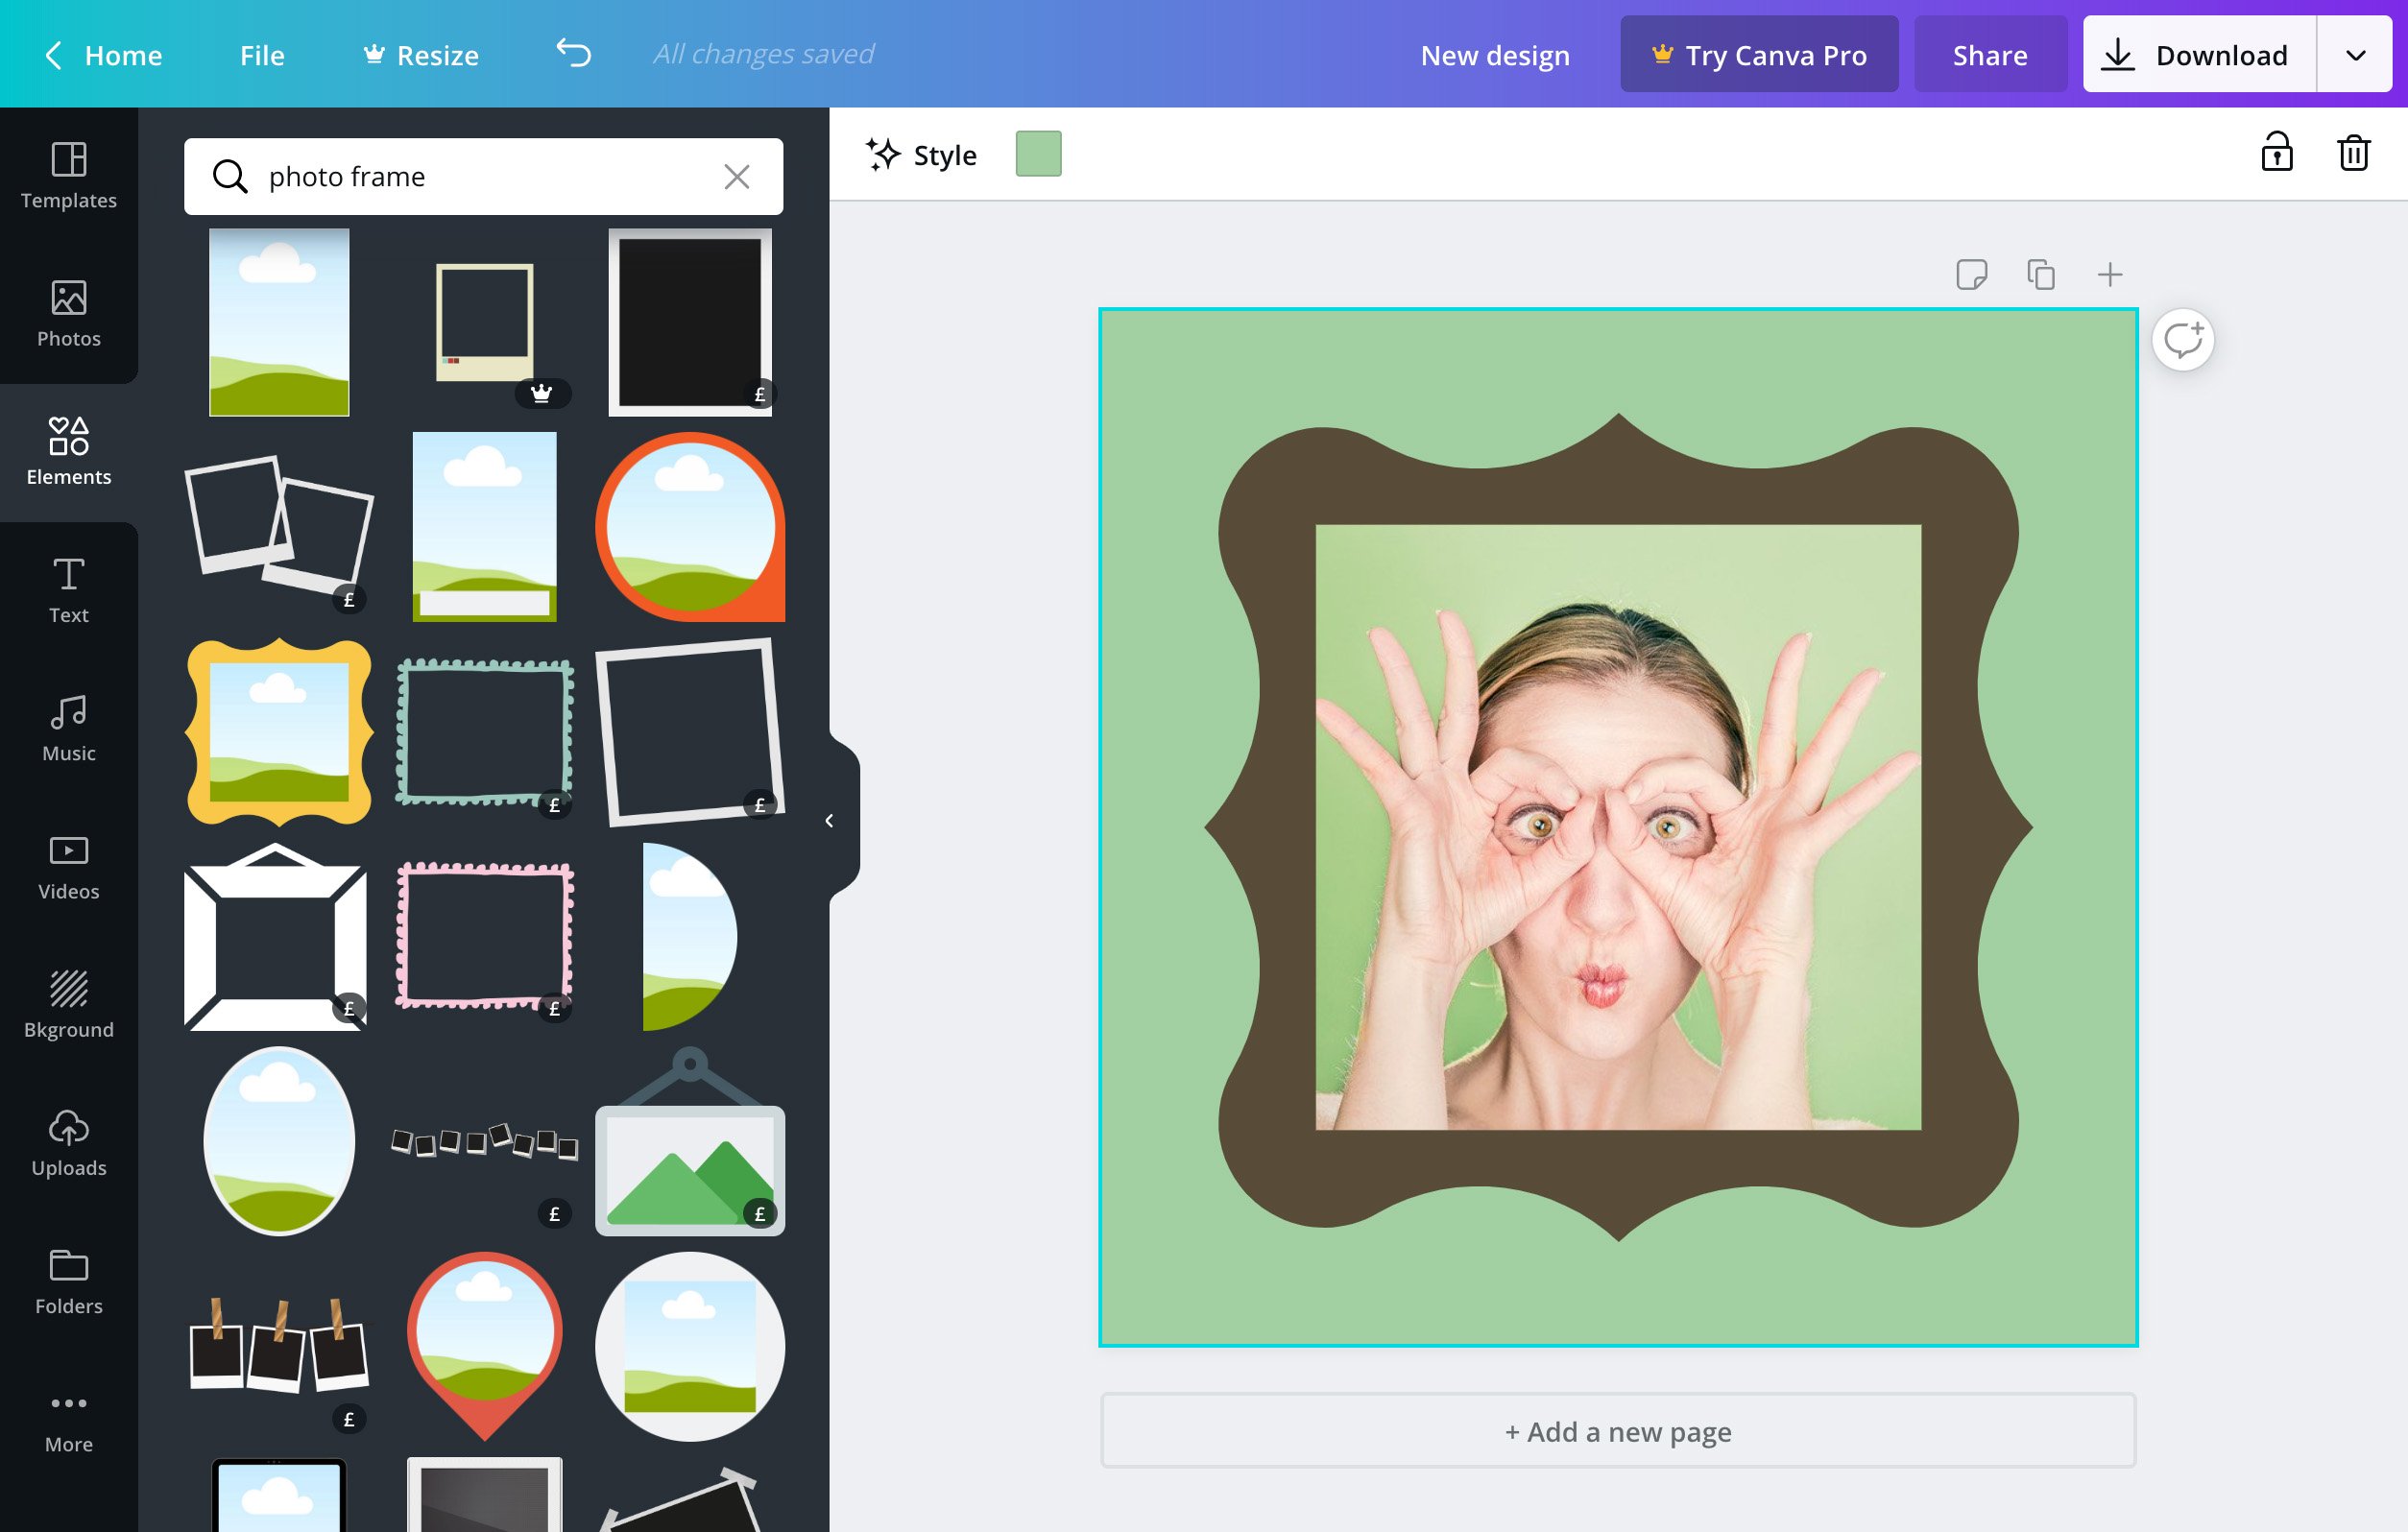
Task: Click the photo frame search input field
Action: click(x=483, y=174)
